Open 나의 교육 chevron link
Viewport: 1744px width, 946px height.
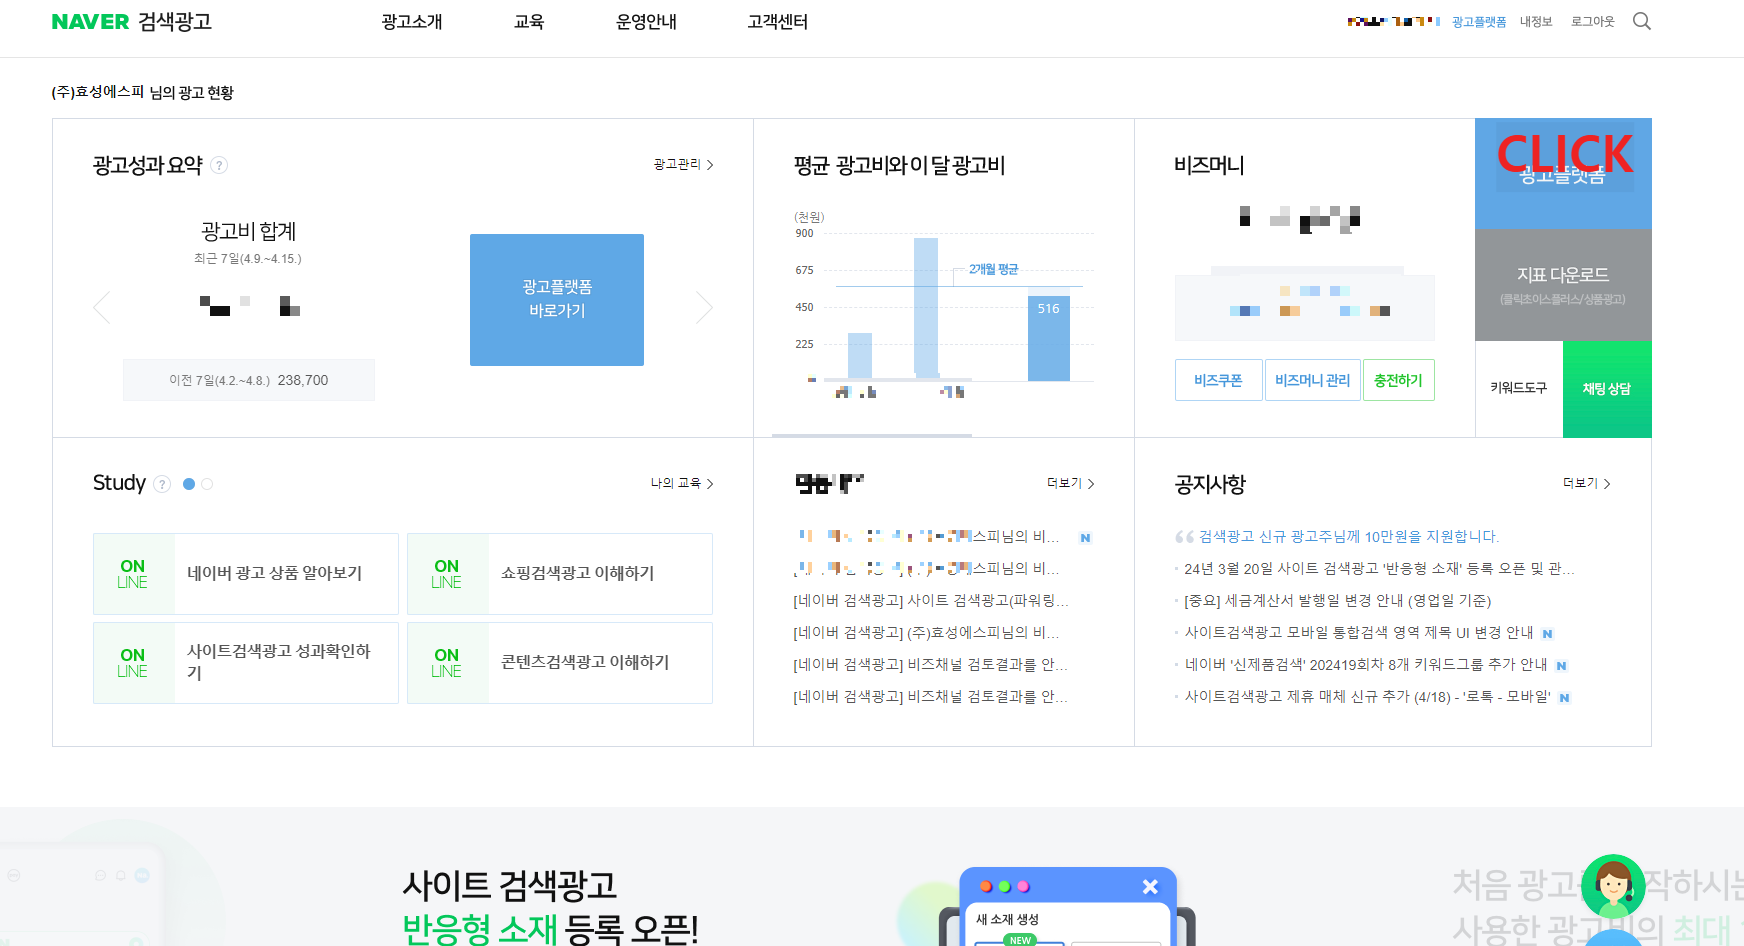[x=682, y=483]
